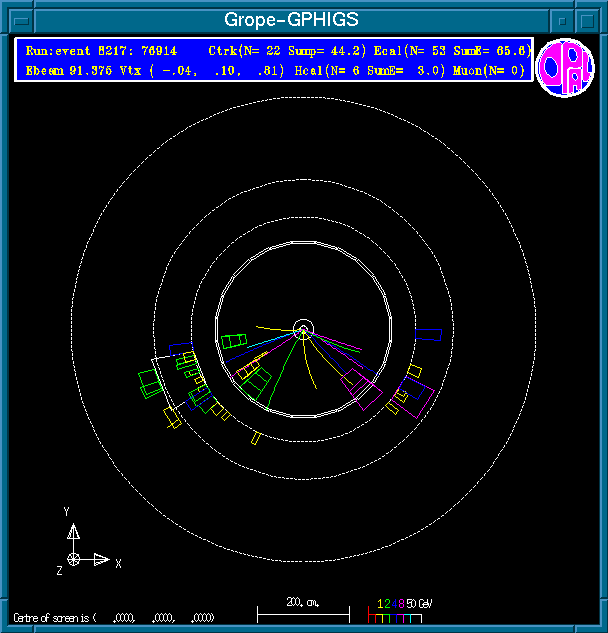Click the OPAL experiment logo
Viewport: 608px width, 633px height.
(x=565, y=68)
